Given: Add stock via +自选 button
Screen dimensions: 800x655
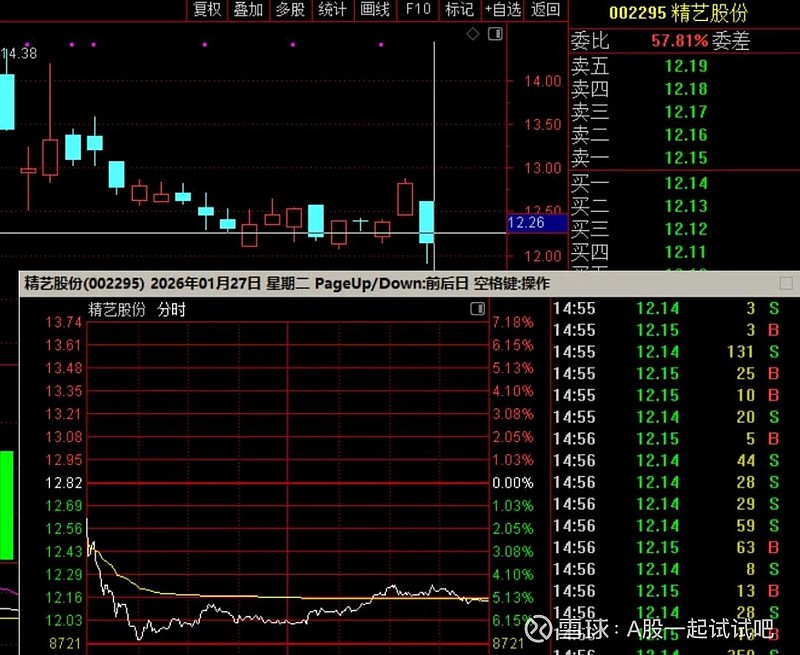Looking at the screenshot, I should [503, 9].
